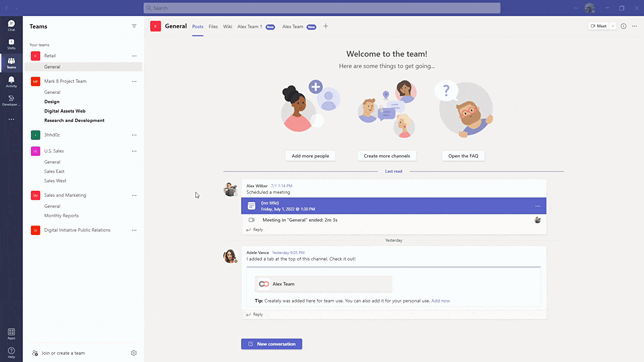Click the Meet button

coord(599,26)
